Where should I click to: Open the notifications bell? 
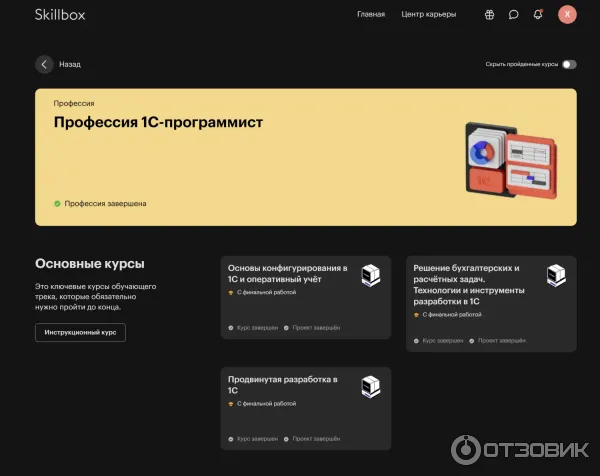pyautogui.click(x=539, y=15)
